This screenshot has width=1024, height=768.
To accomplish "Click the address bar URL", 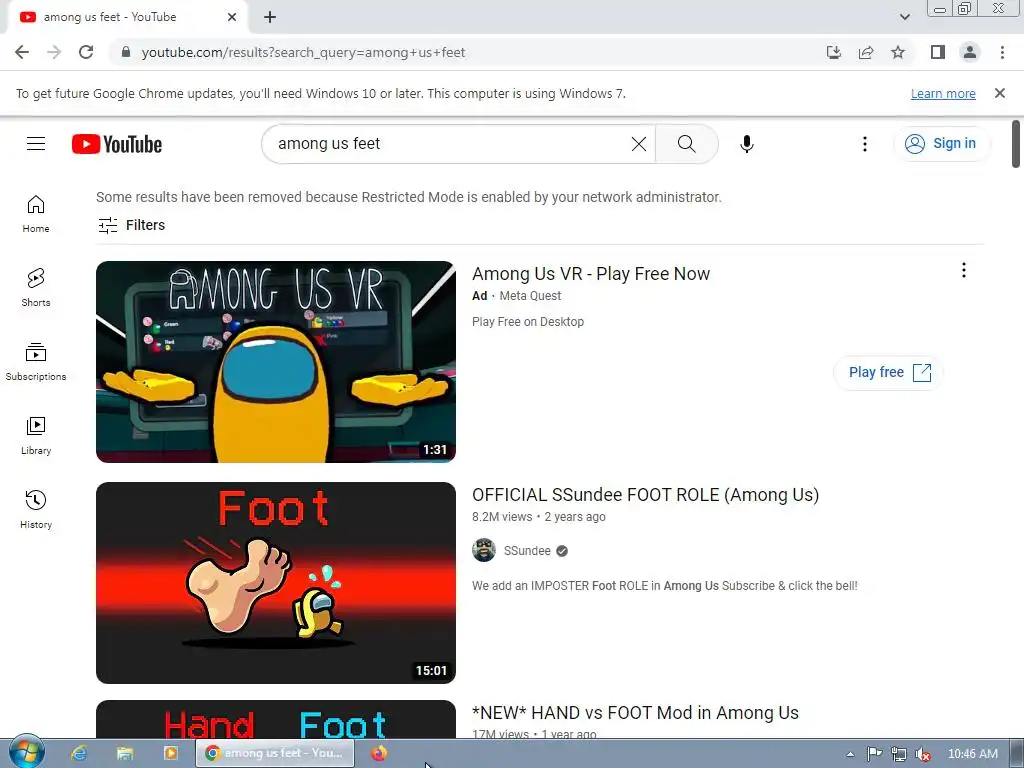I will (303, 52).
